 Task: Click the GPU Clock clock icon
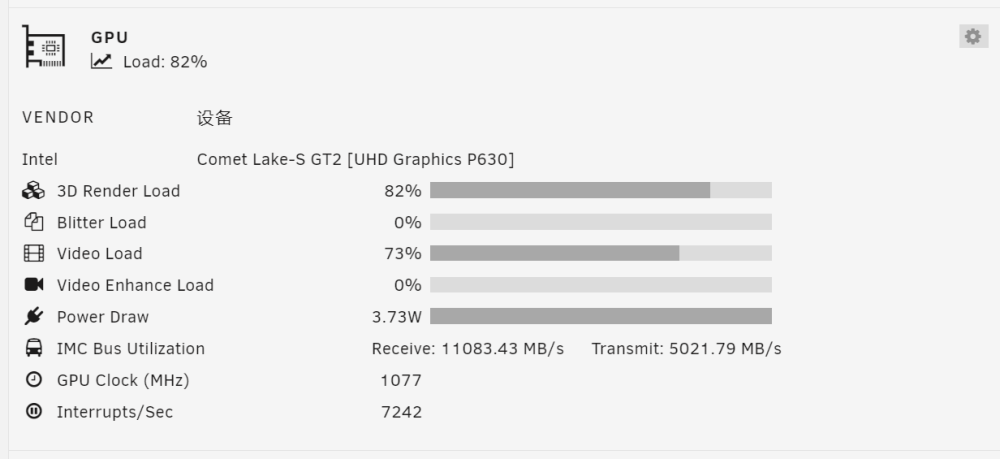[34, 379]
